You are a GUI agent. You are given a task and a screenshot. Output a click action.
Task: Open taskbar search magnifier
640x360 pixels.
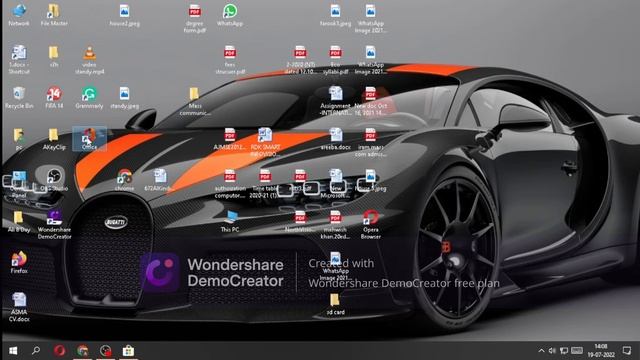(36, 351)
